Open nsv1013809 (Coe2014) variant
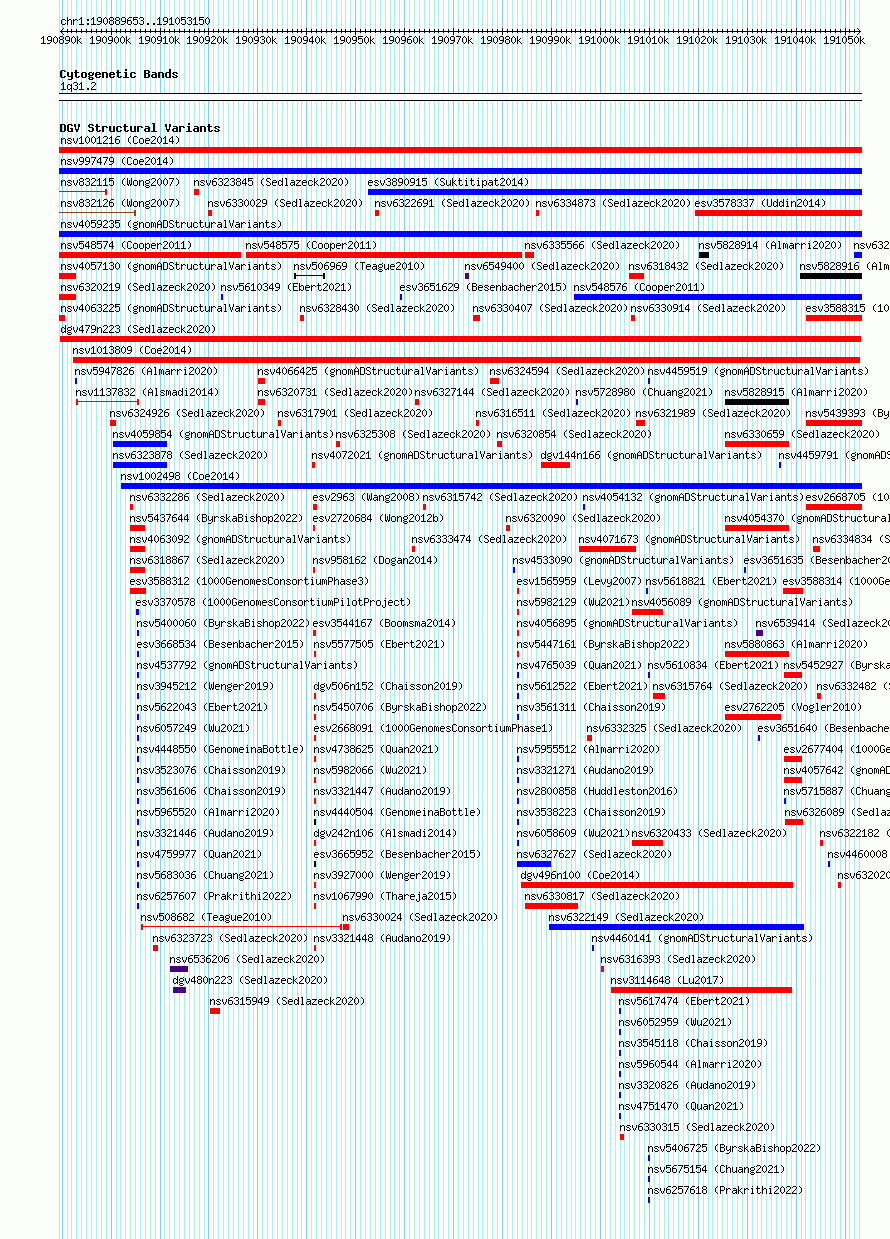Image resolution: width=890 pixels, height=1239 pixels. (x=131, y=350)
